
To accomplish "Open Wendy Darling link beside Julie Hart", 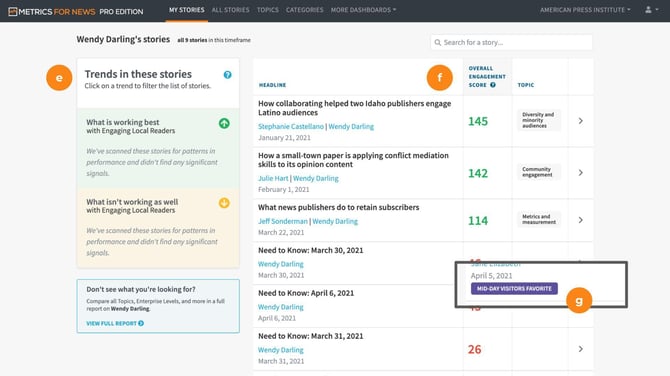I will [316, 178].
